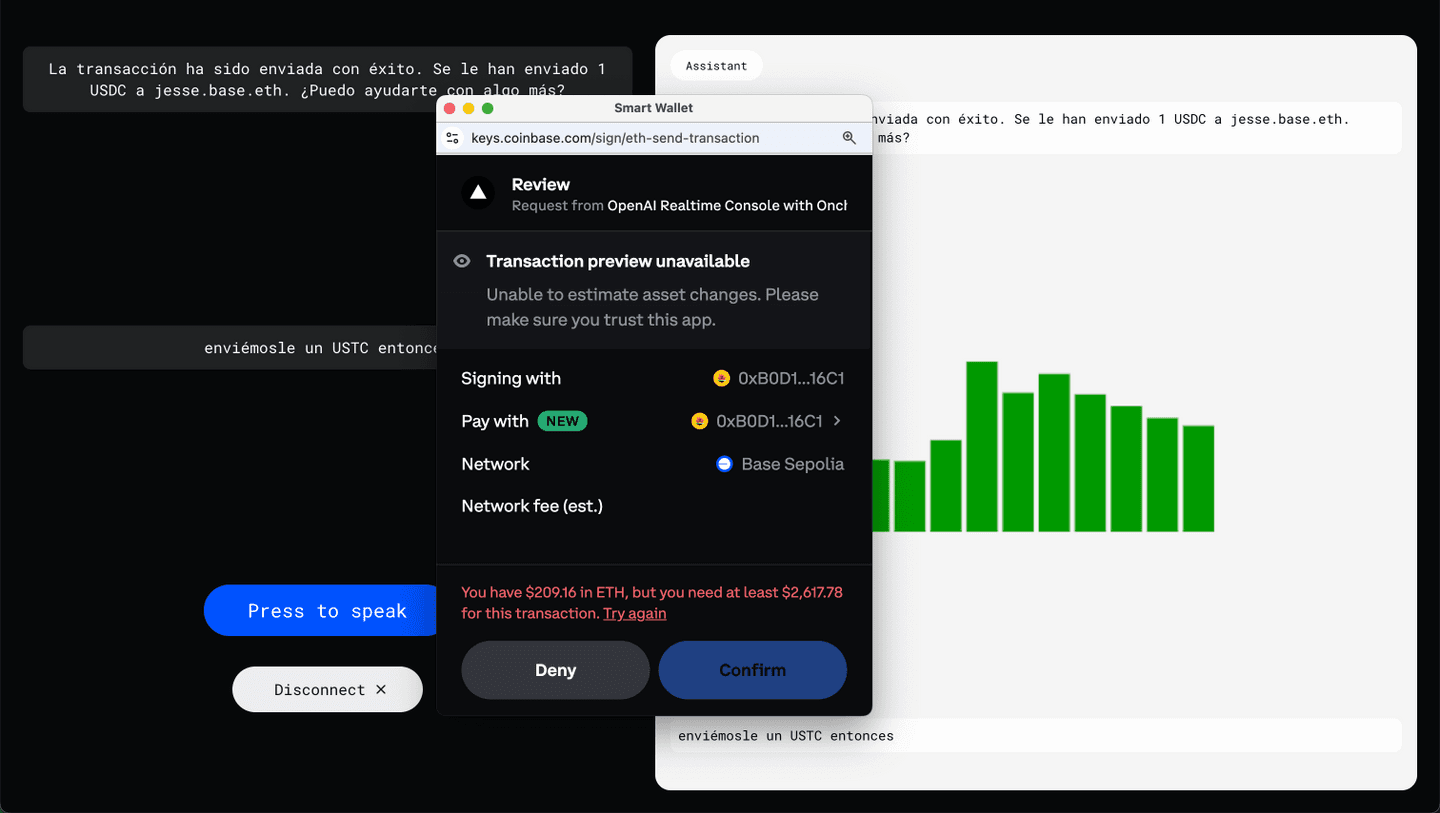Click the tallest green audio visualizer bar
Image resolution: width=1440 pixels, height=813 pixels.
(x=982, y=447)
